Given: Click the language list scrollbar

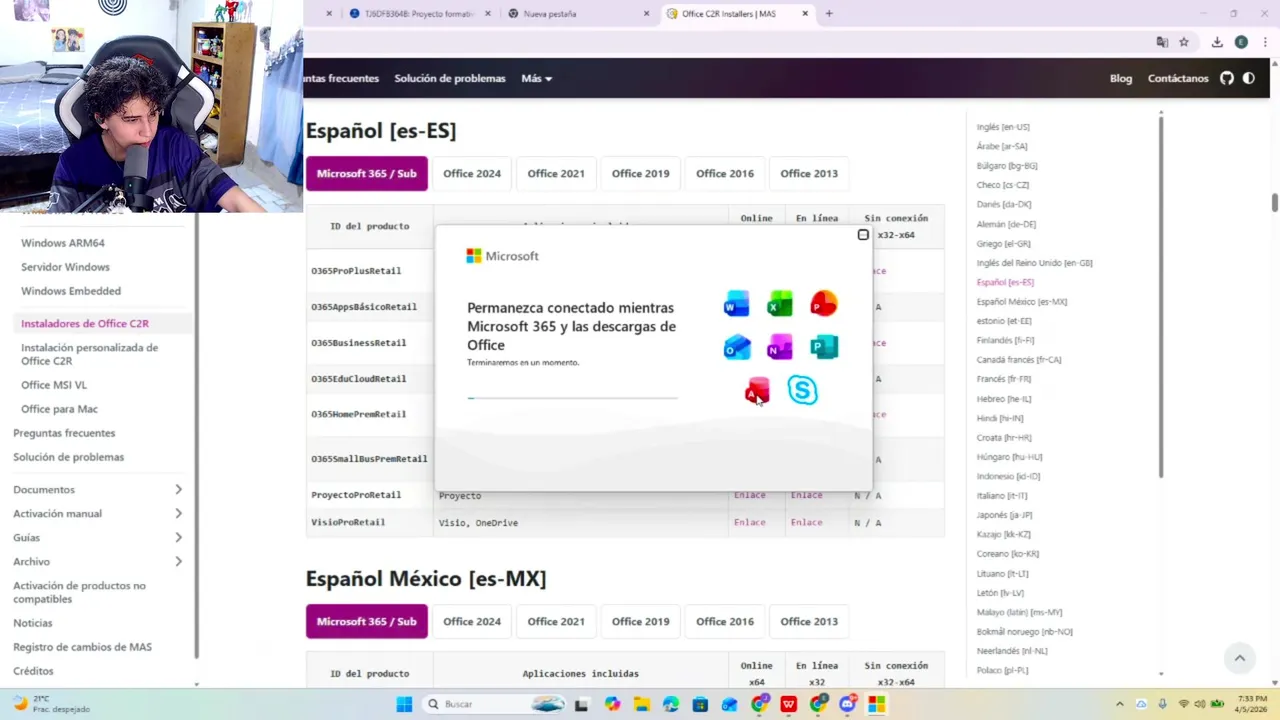Looking at the screenshot, I should click(1161, 298).
